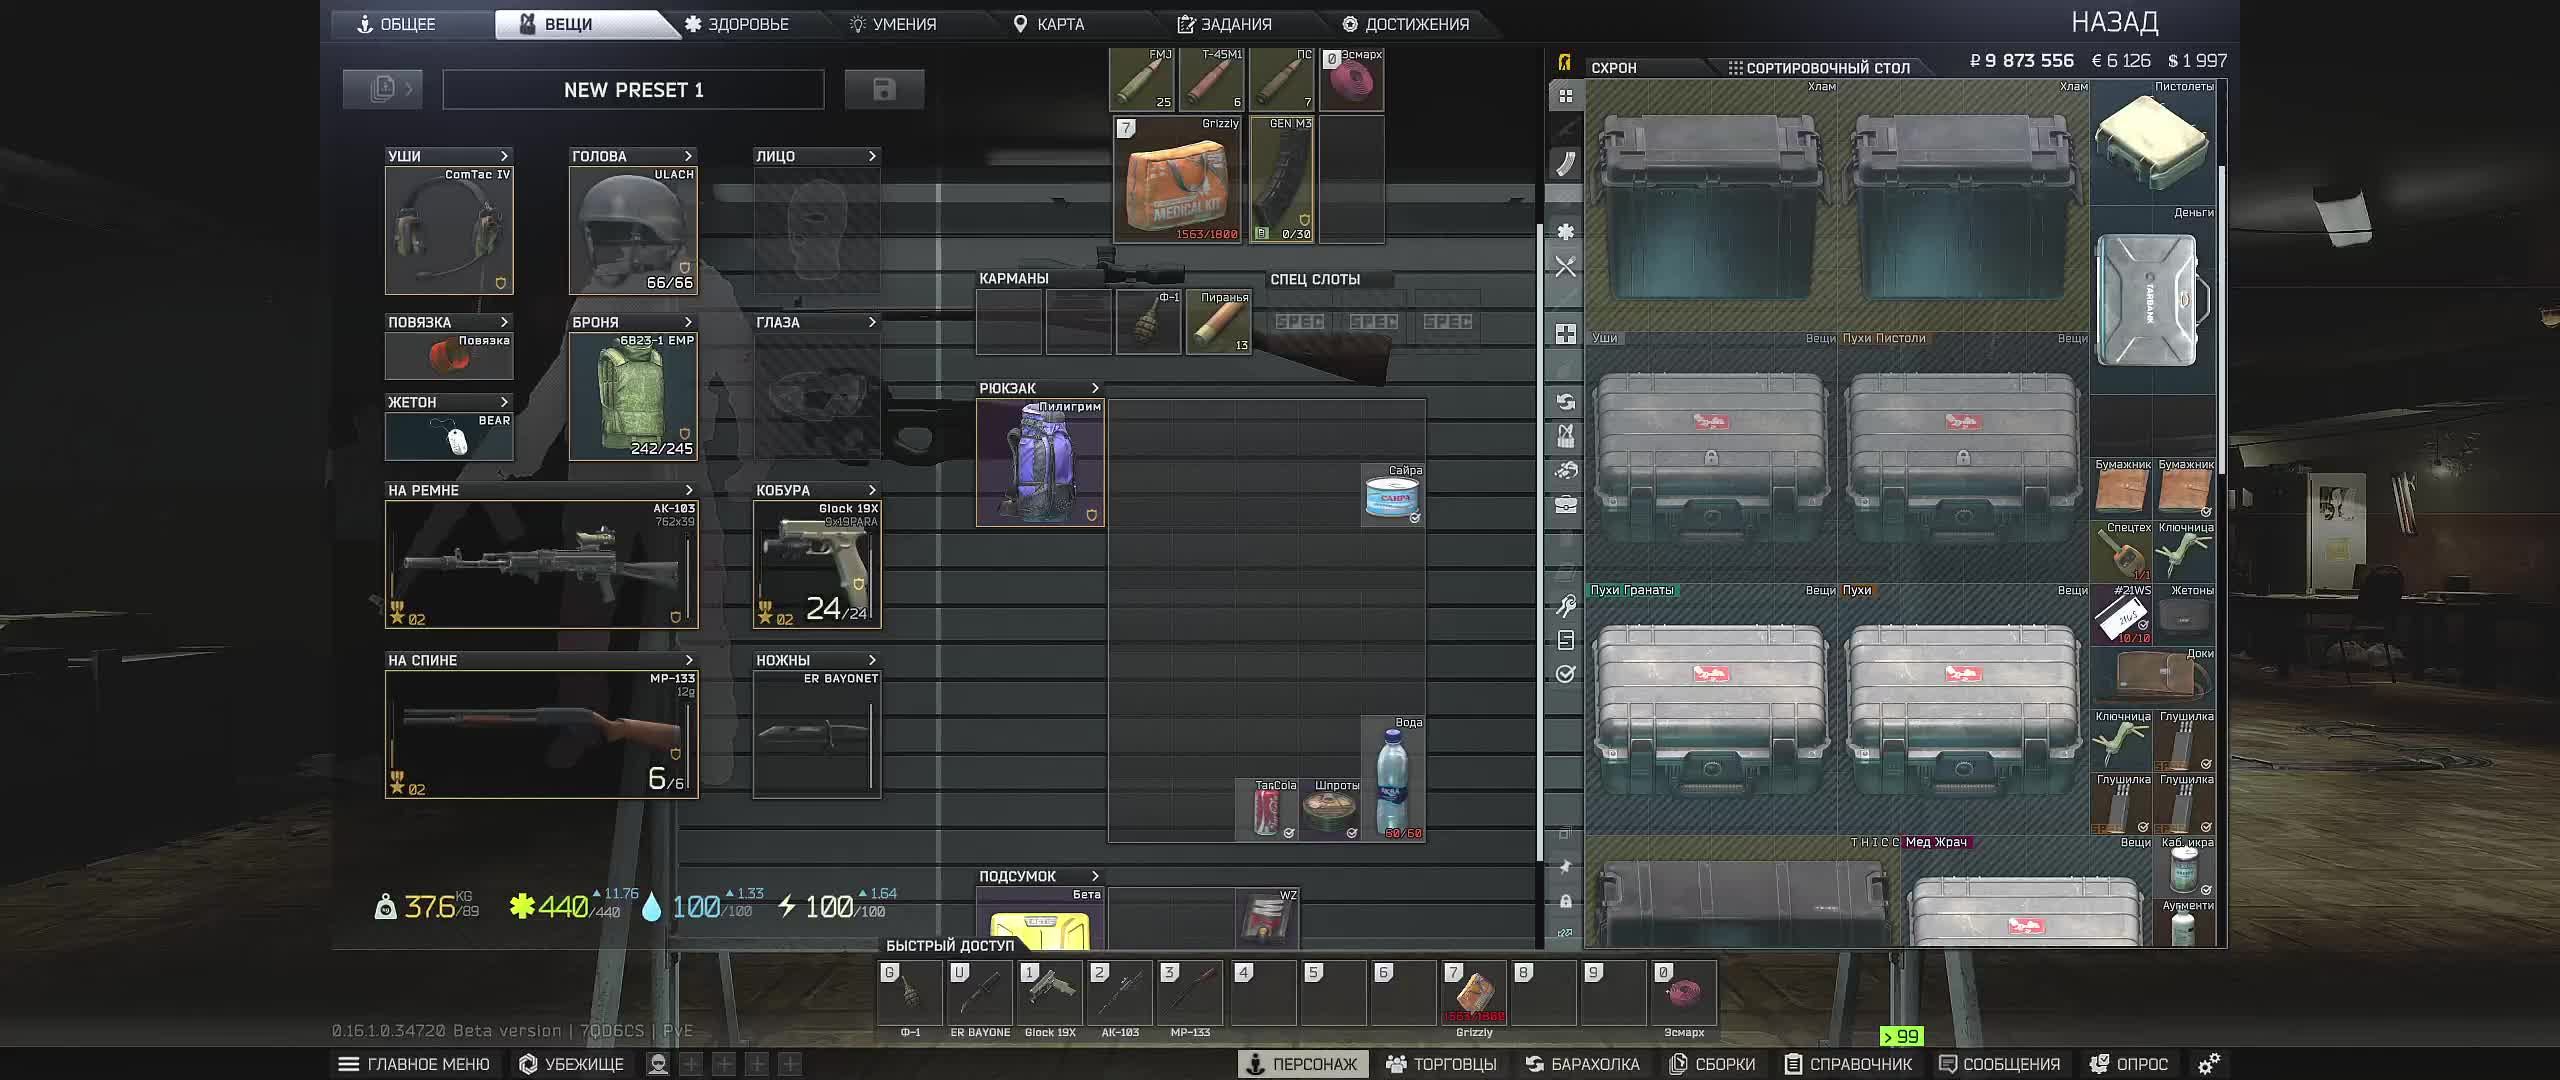Click the СОРТИРОВОЧНЫЙ СТОЛ button

click(x=1820, y=68)
